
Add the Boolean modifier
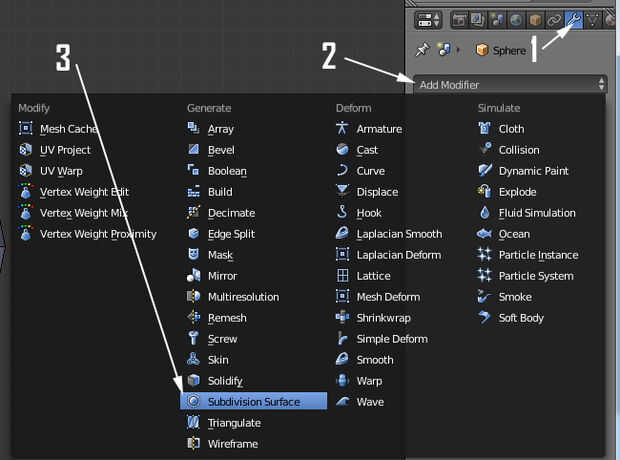tap(227, 171)
